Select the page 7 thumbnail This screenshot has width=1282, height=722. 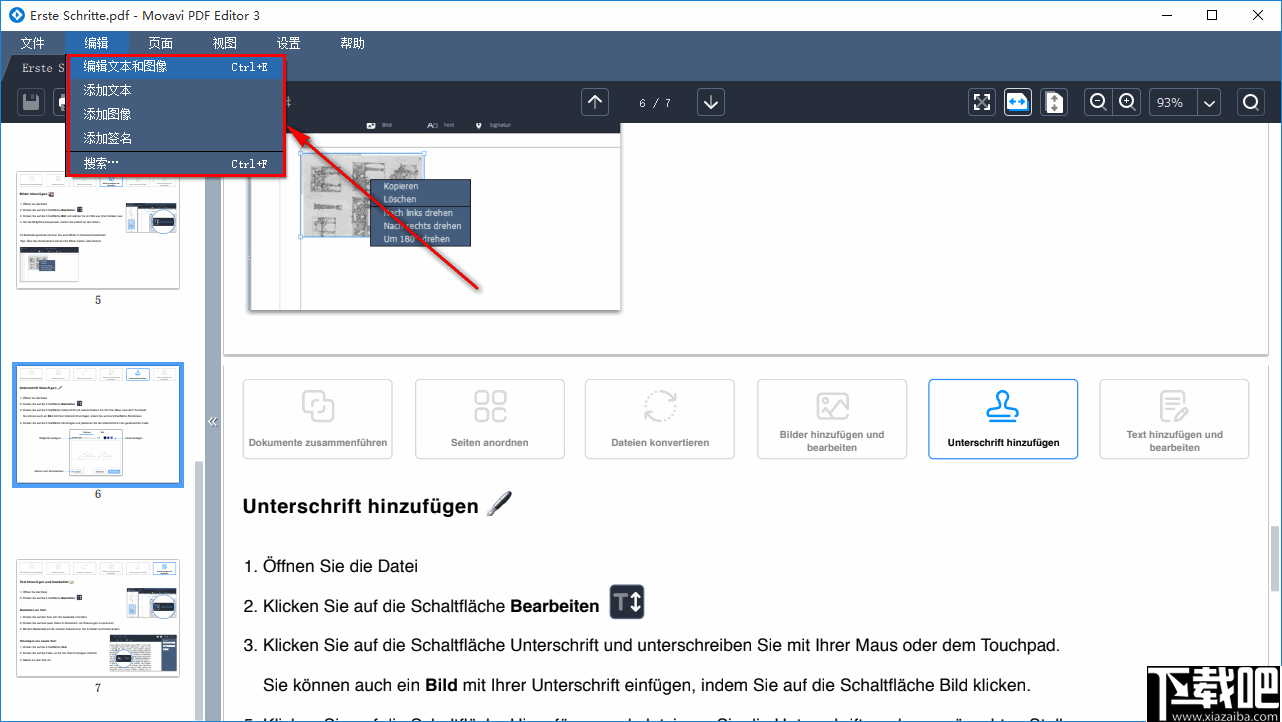pos(97,617)
